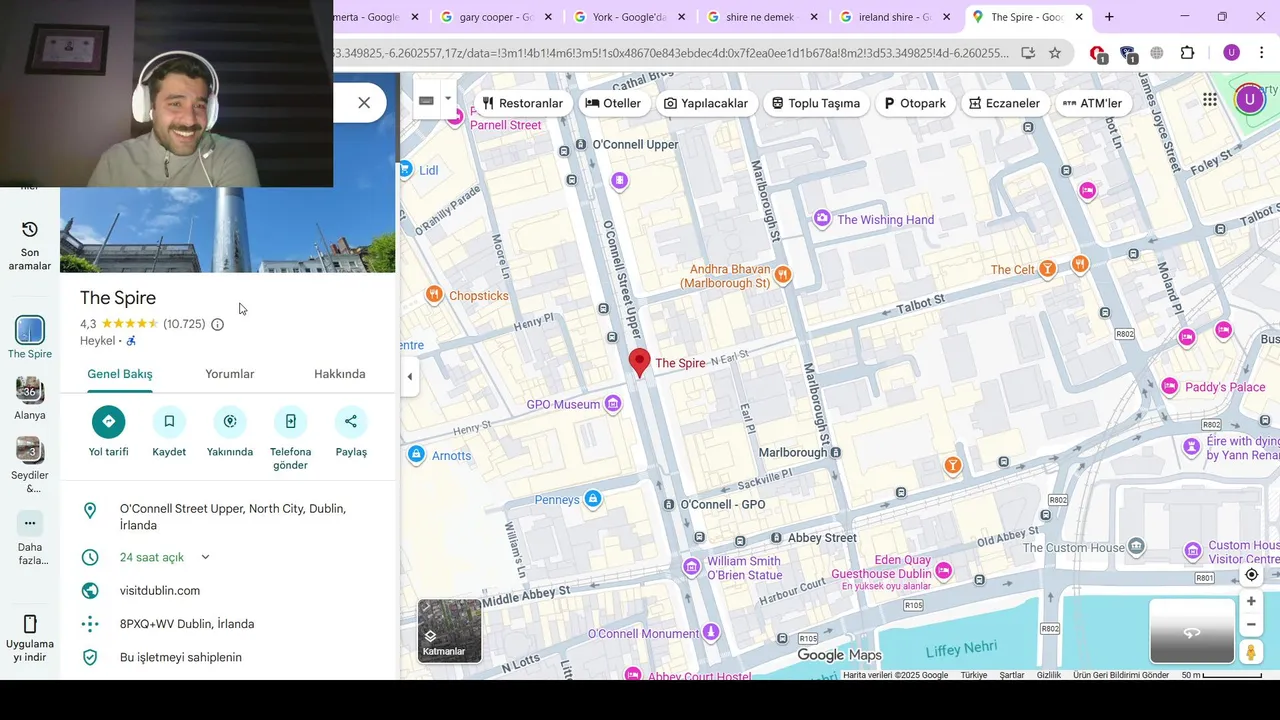Click the browser address bar URL

pos(671,53)
